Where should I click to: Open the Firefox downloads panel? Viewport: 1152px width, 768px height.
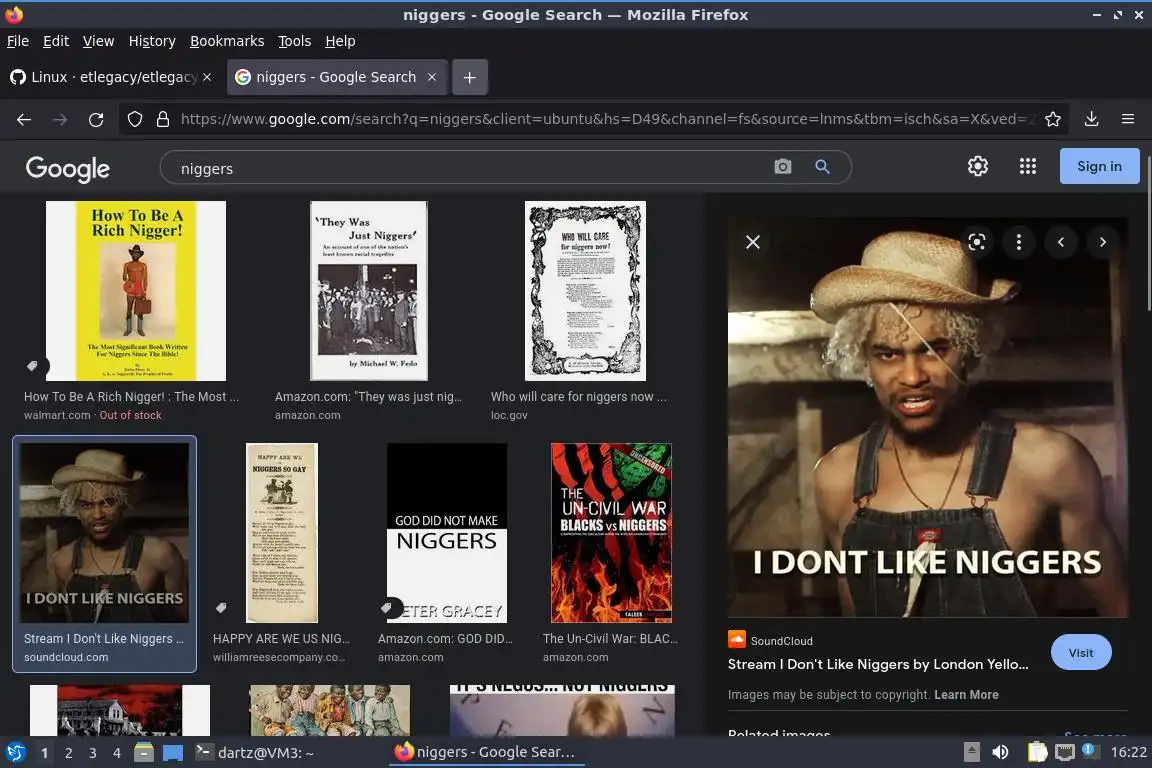1092,119
